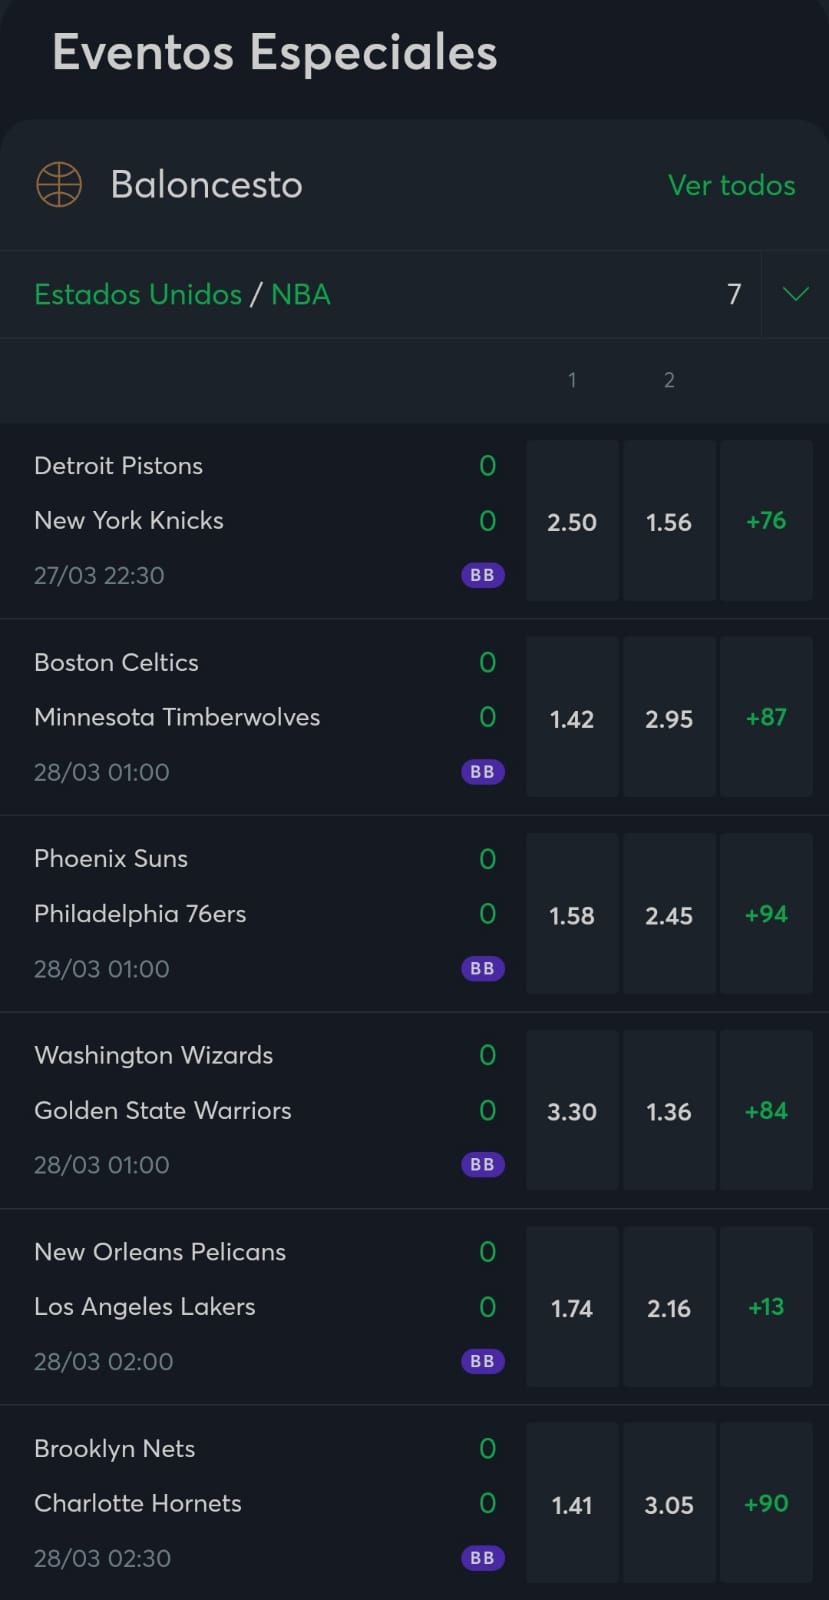Tap the BB badge for Washington Wizards match

tap(482, 1164)
